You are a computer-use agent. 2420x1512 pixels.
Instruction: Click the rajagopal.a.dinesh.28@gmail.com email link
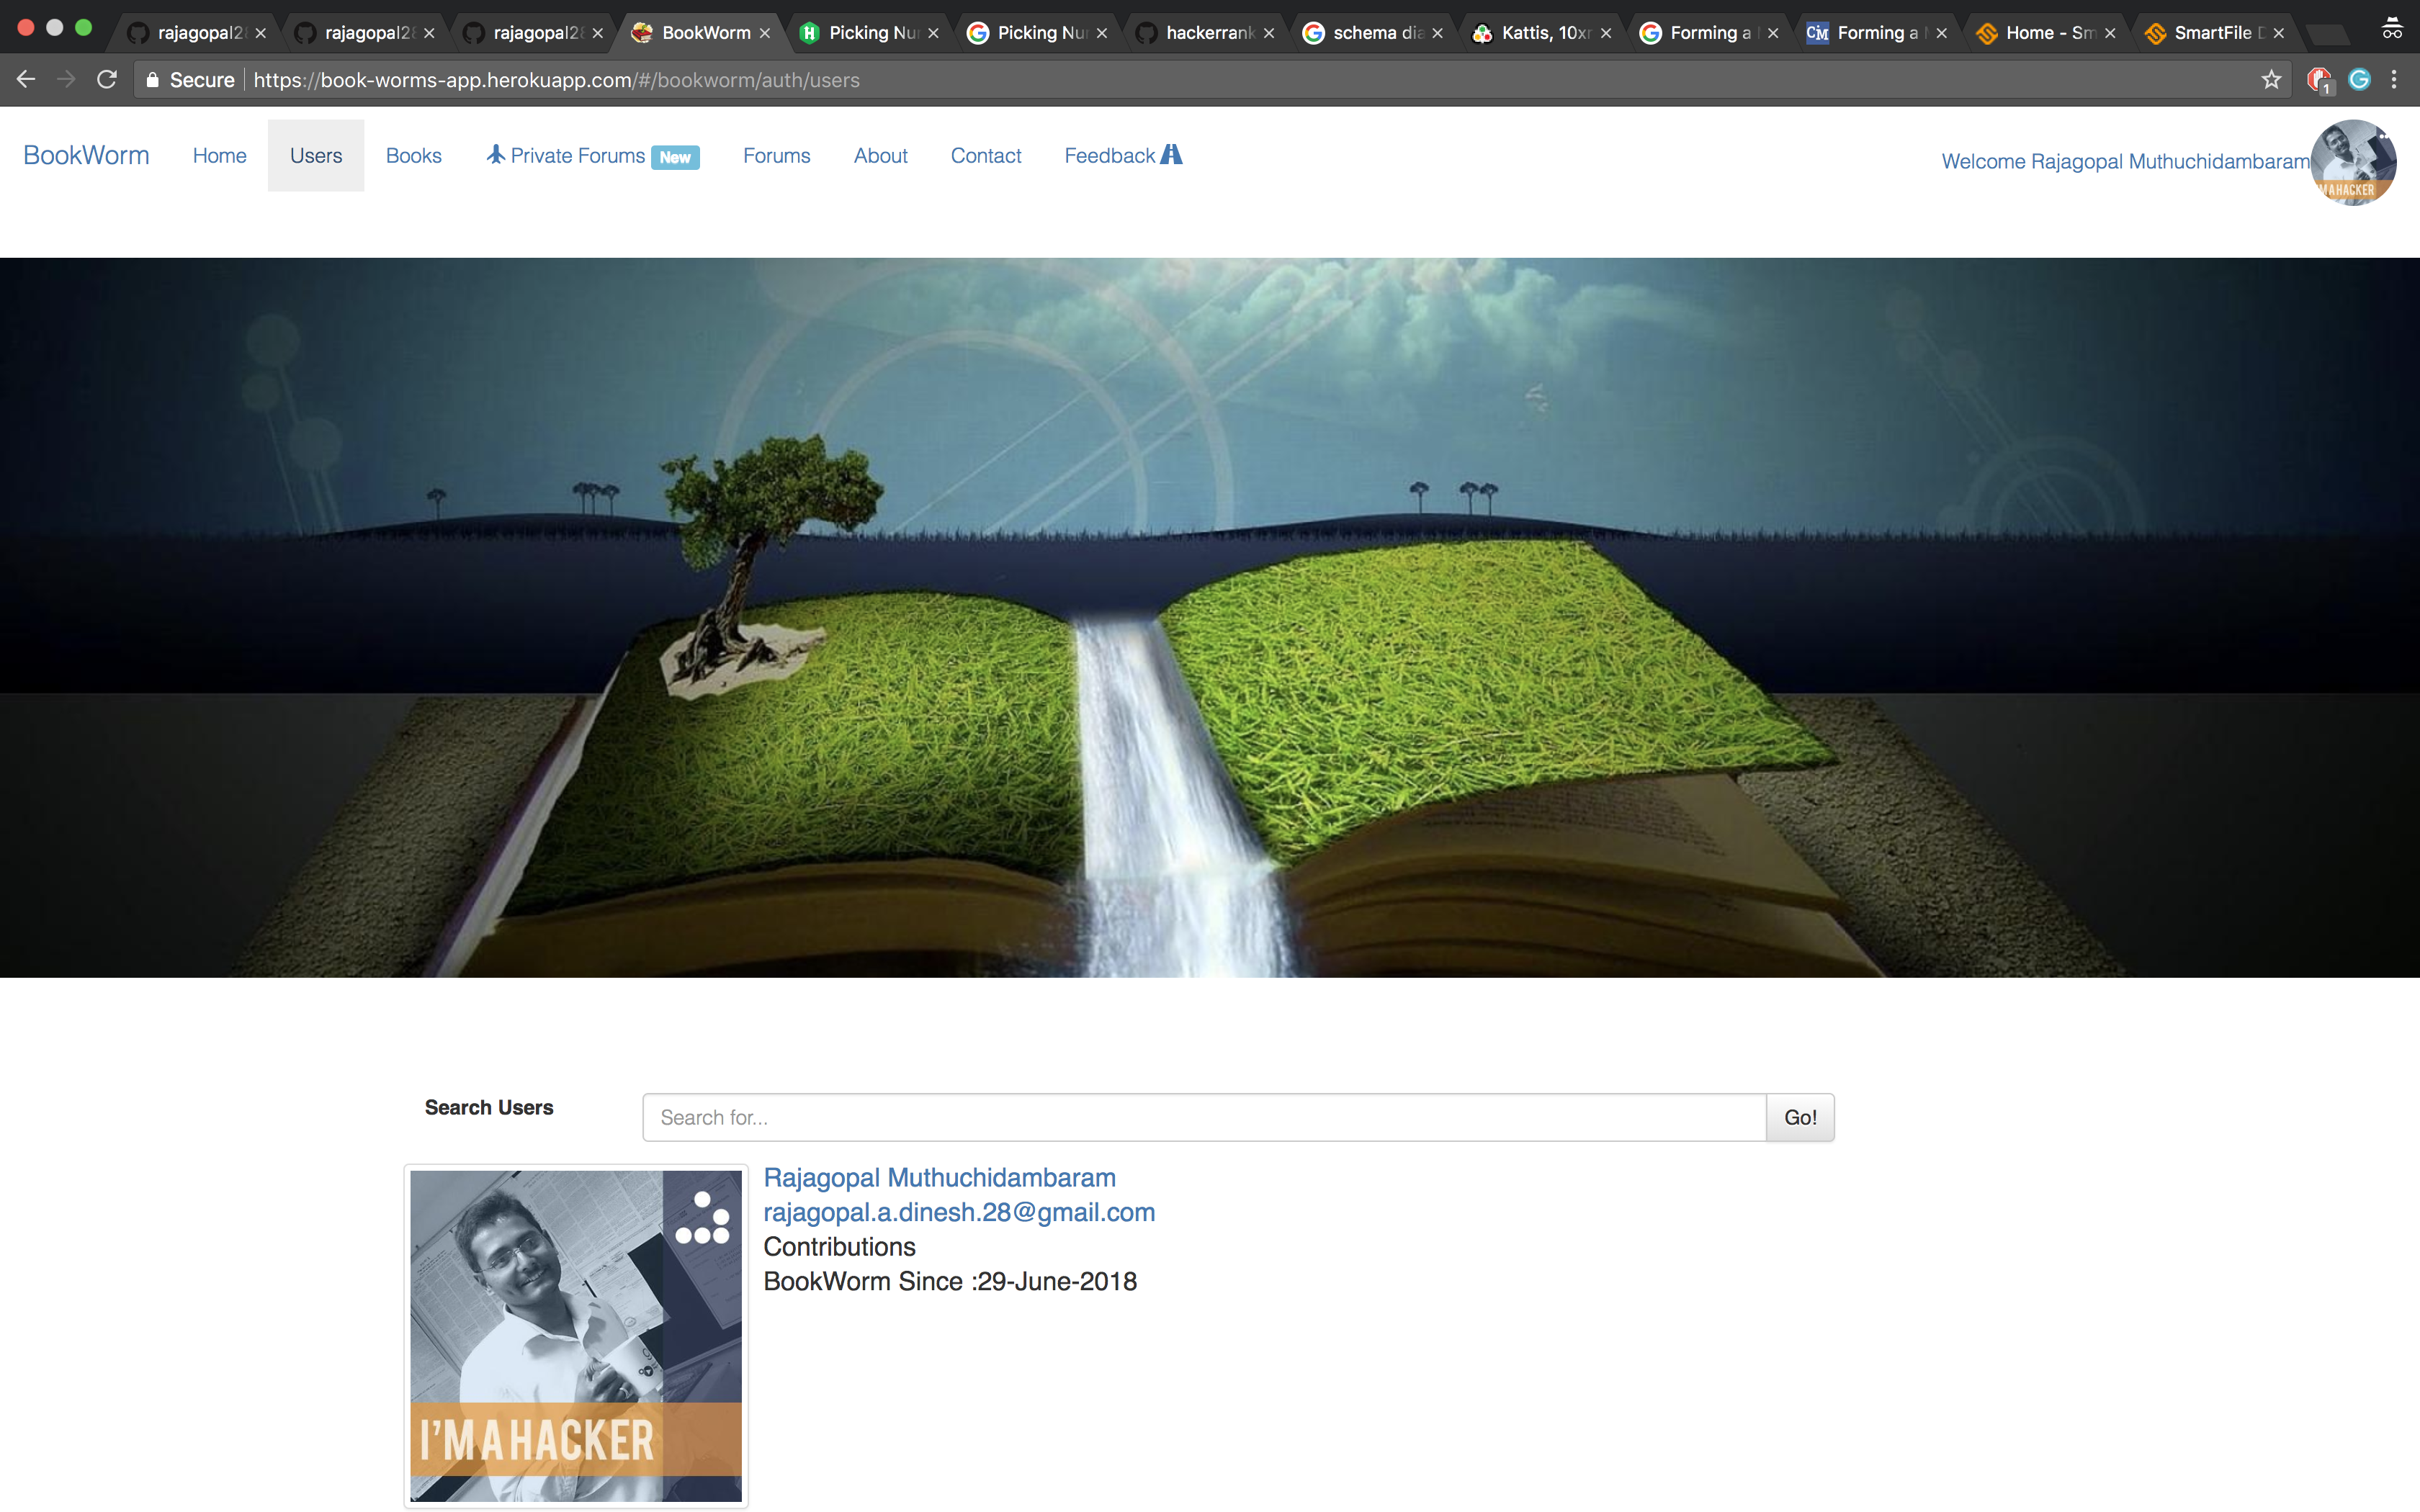(x=959, y=1212)
